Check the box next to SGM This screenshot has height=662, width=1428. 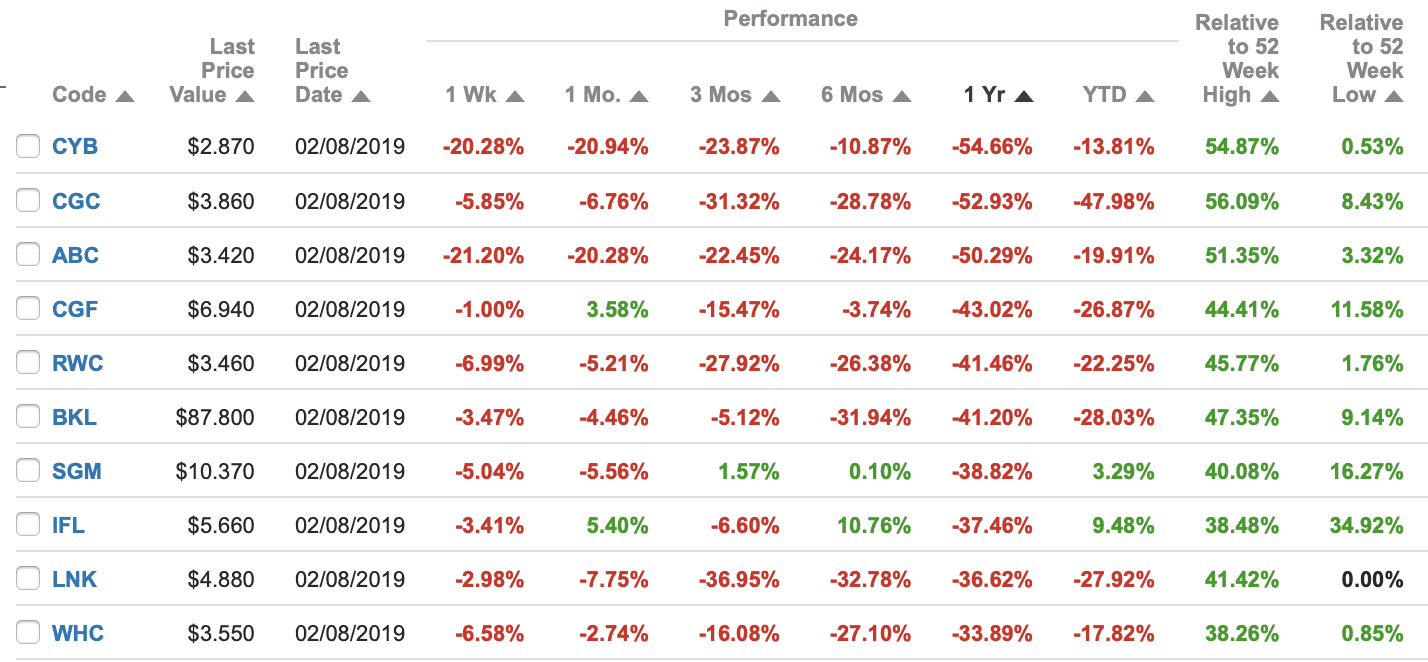[x=28, y=471]
